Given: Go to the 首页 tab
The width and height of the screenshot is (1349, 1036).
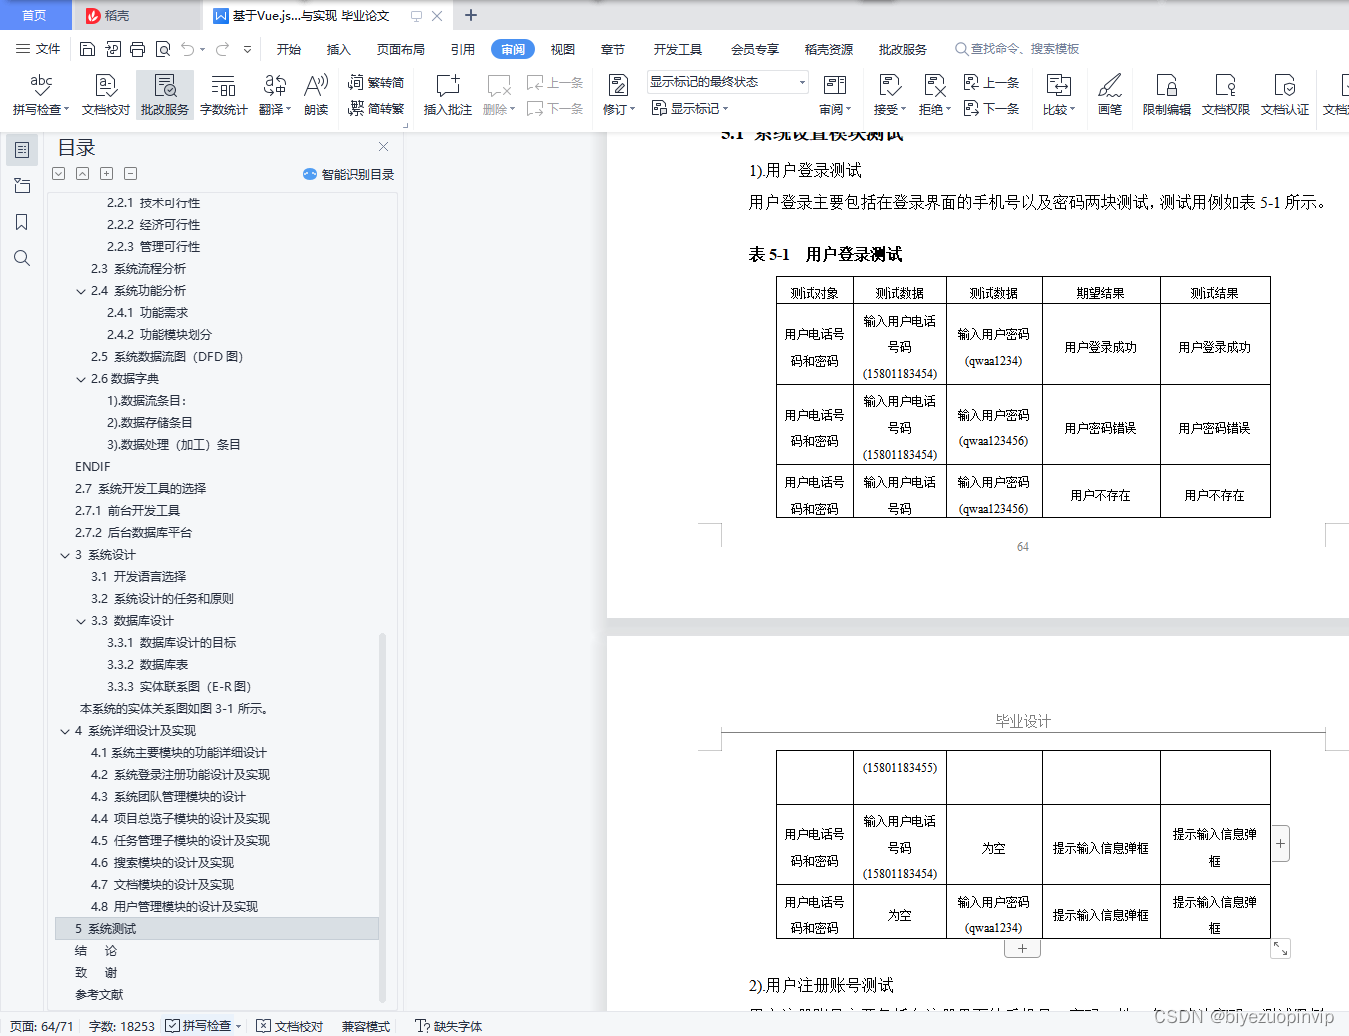Looking at the screenshot, I should click(x=34, y=15).
